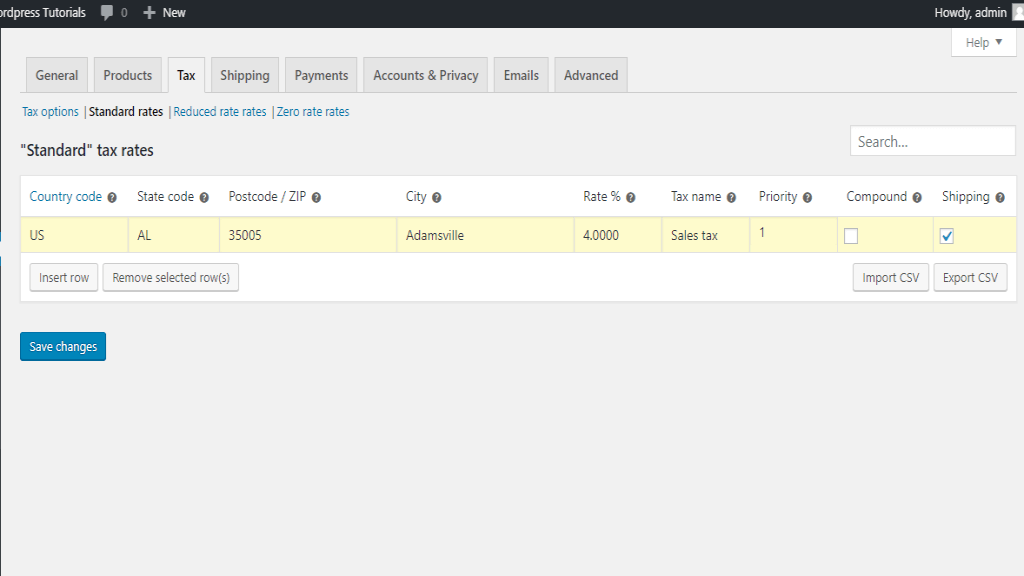Click the help icon beside State code
Image resolution: width=1024 pixels, height=576 pixels.
pyautogui.click(x=204, y=198)
